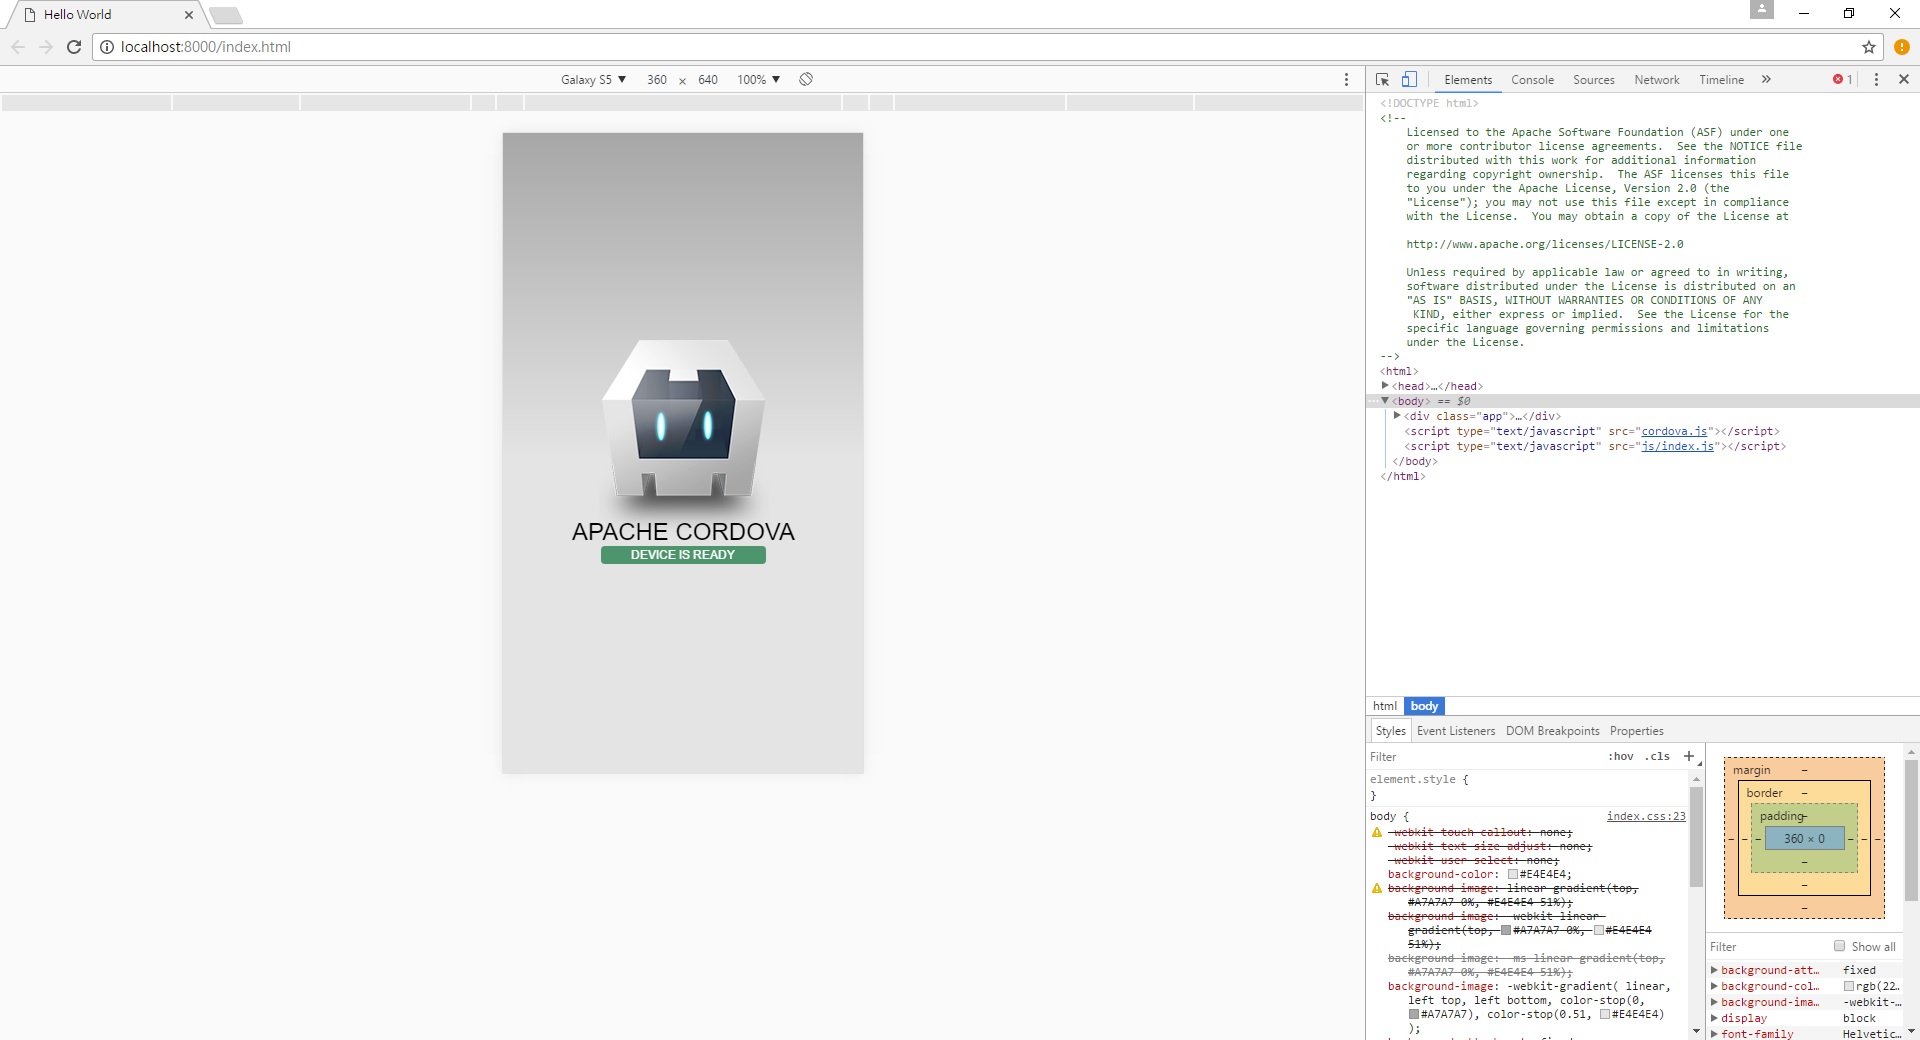Expand computed display property
The width and height of the screenshot is (1920, 1040).
coord(1714,1018)
